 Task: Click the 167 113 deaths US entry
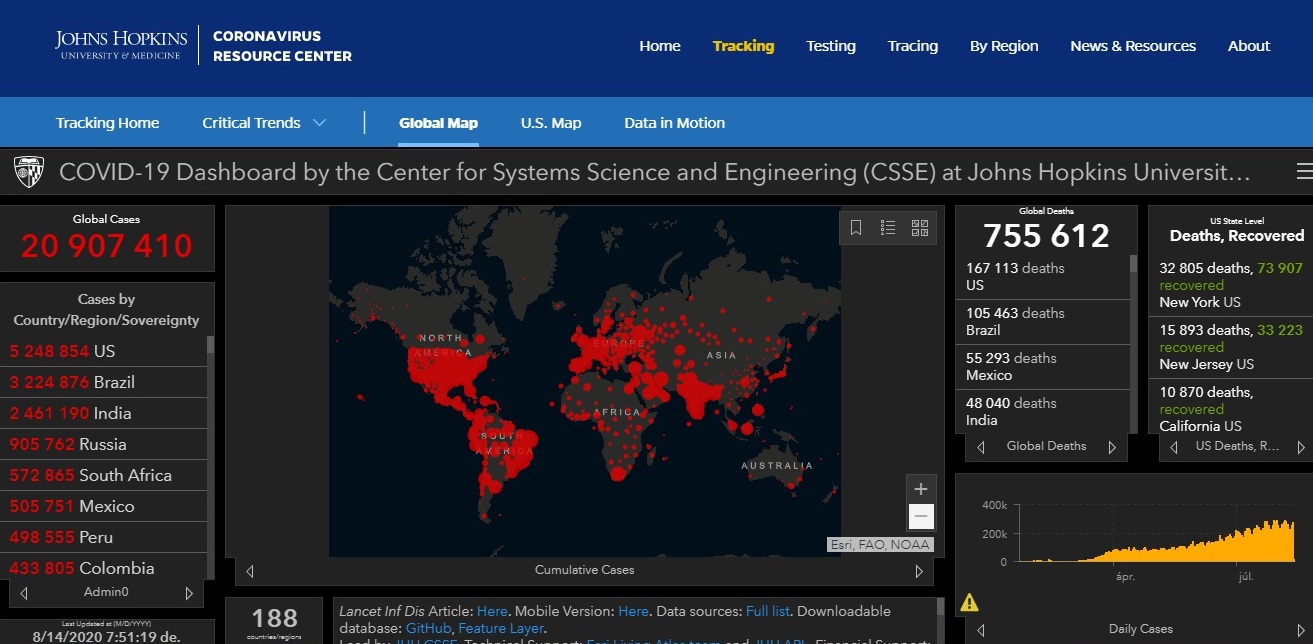pyautogui.click(x=1043, y=277)
